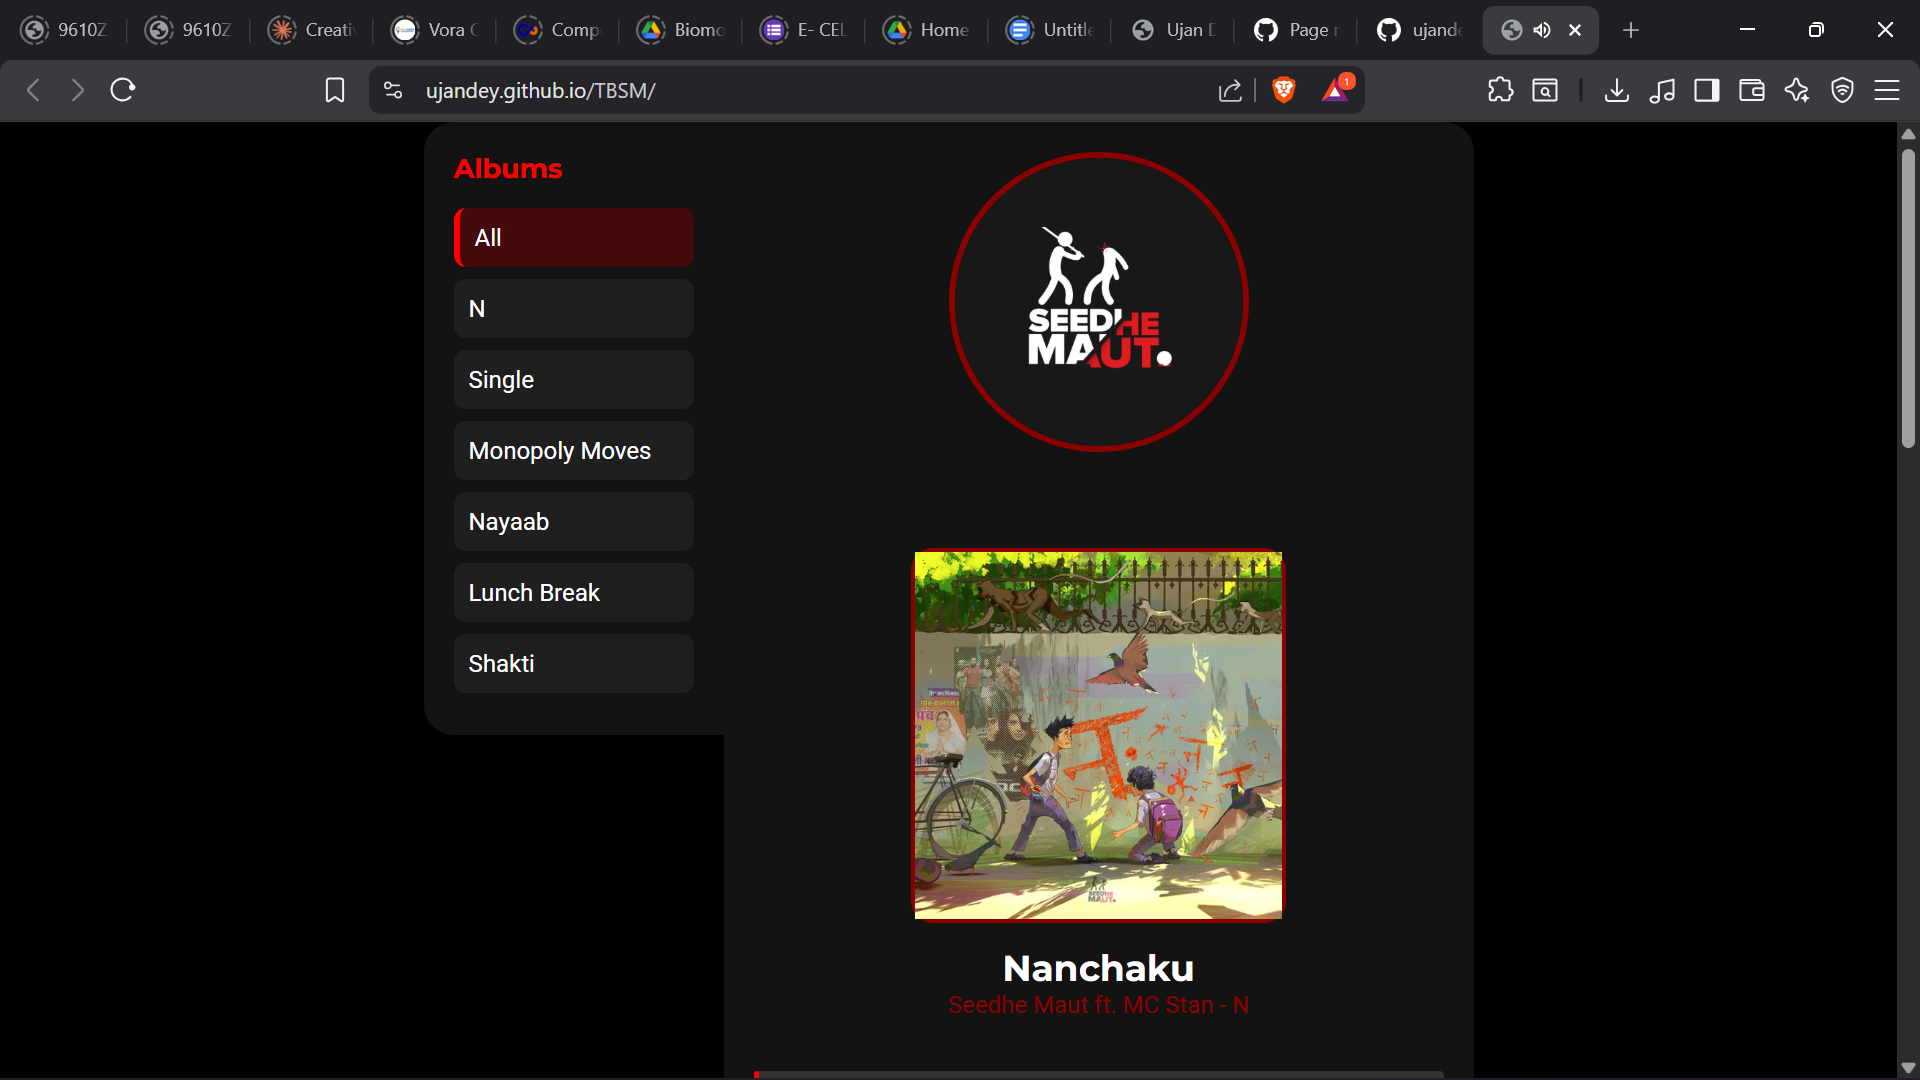
Task: Open Leo AI sparkle icon
Action: 1797,90
